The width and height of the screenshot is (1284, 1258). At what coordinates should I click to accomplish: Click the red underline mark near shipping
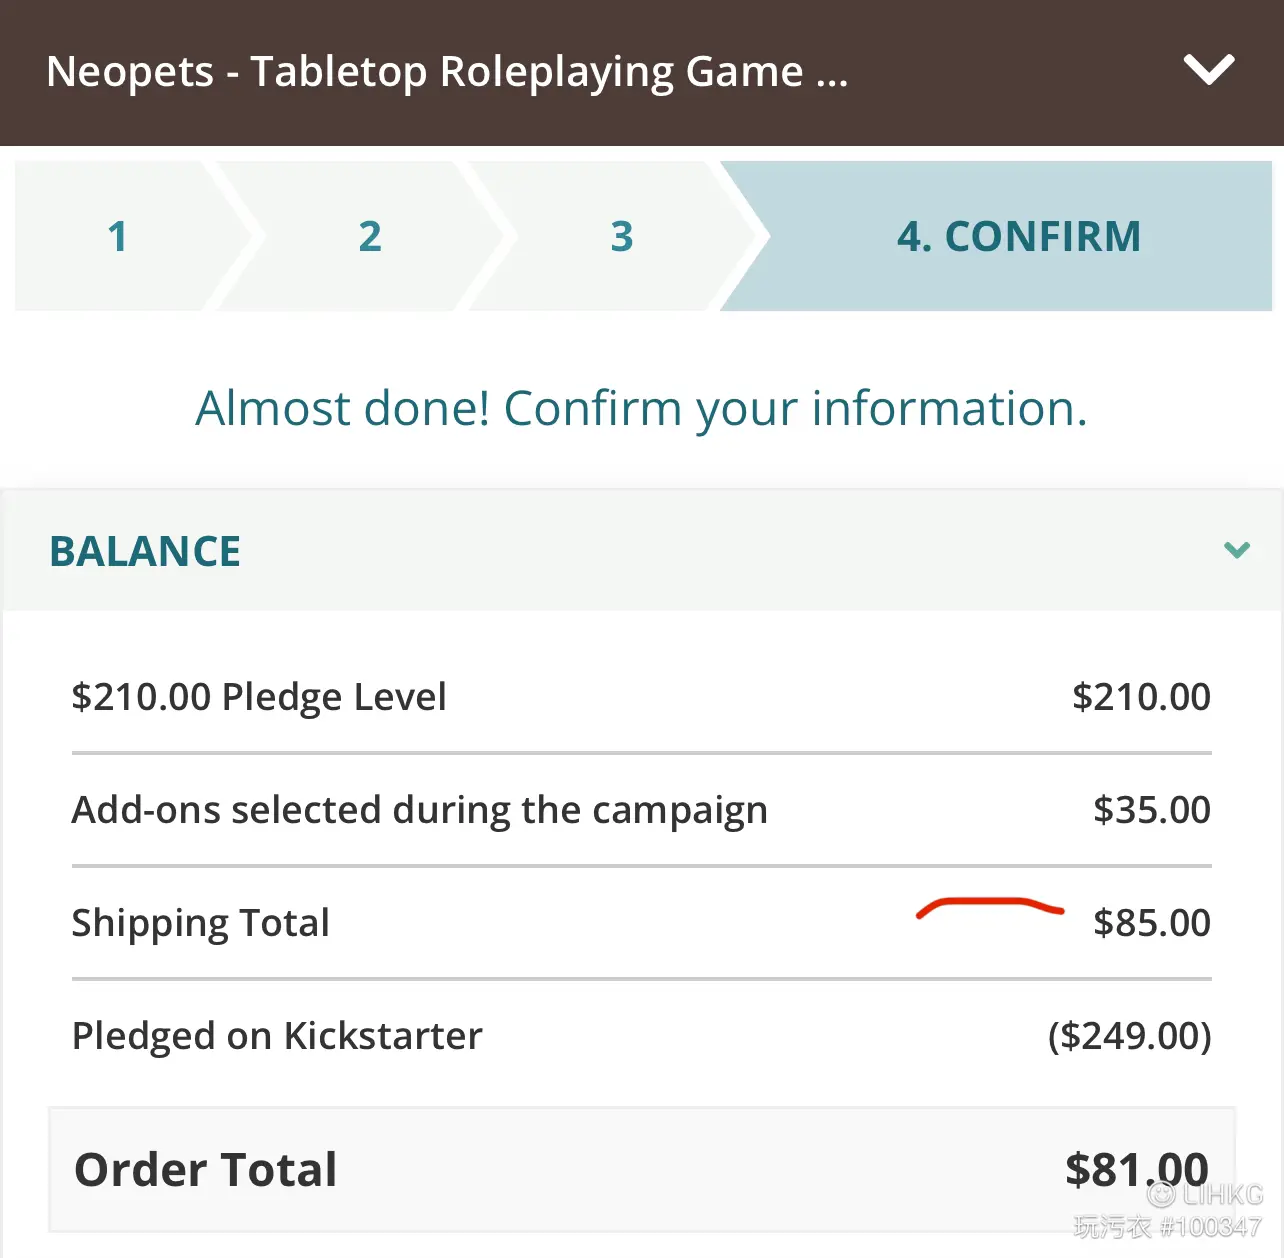click(990, 907)
